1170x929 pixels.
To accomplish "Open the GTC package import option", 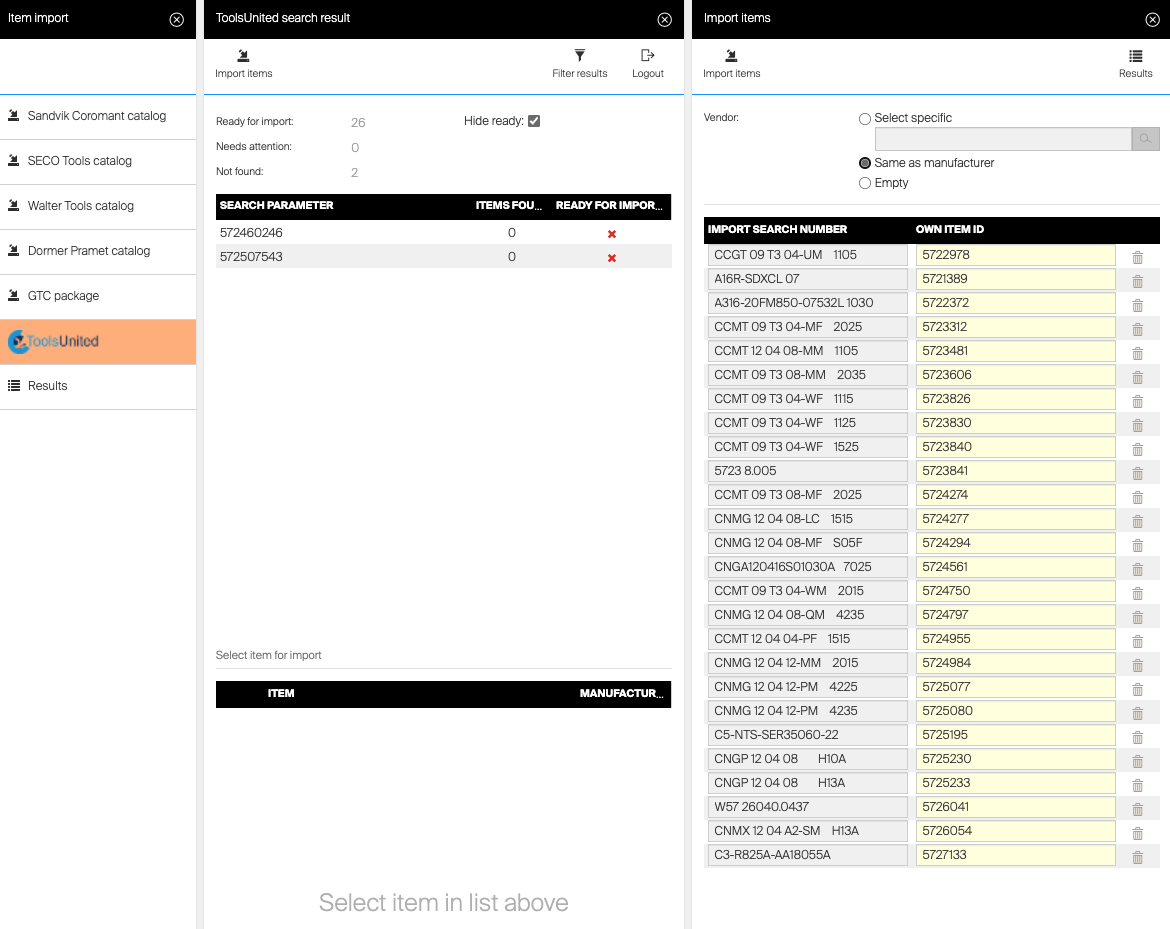I will [63, 296].
